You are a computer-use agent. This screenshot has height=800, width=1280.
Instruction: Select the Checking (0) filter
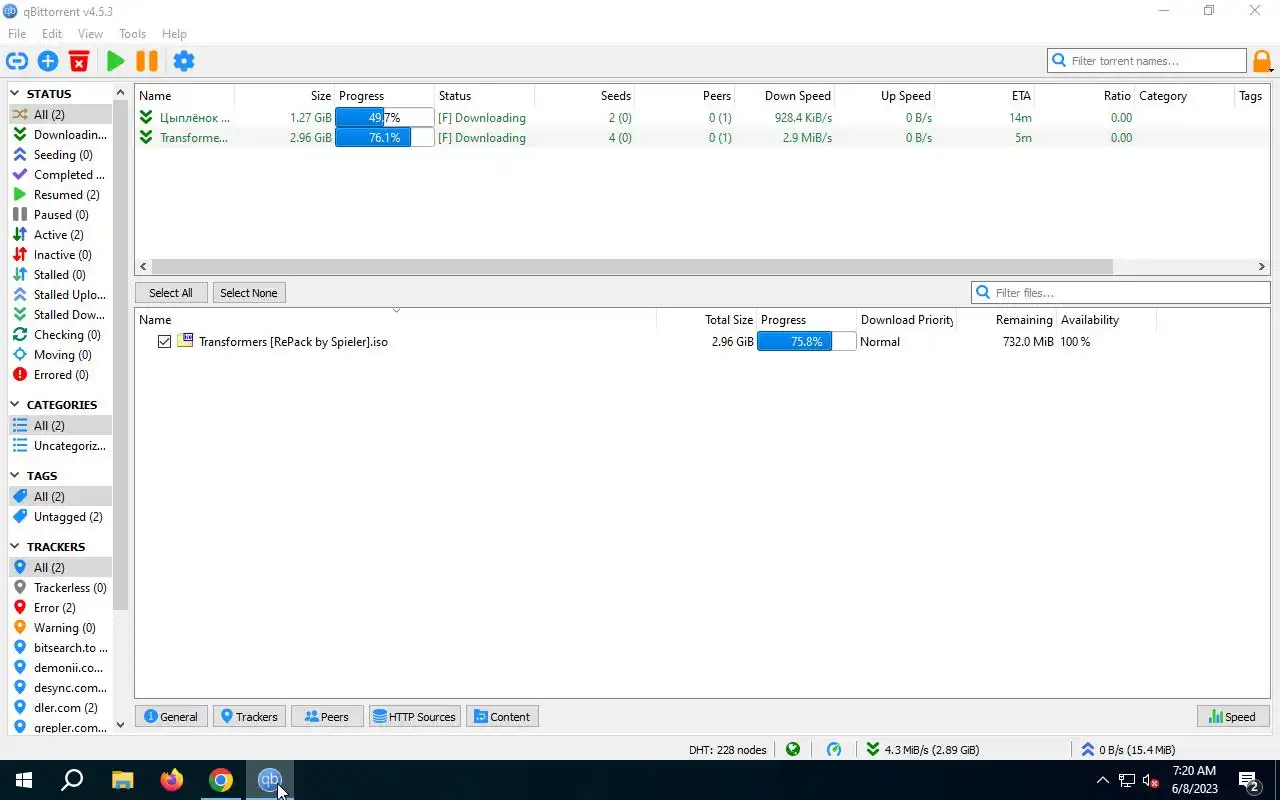tap(60, 335)
